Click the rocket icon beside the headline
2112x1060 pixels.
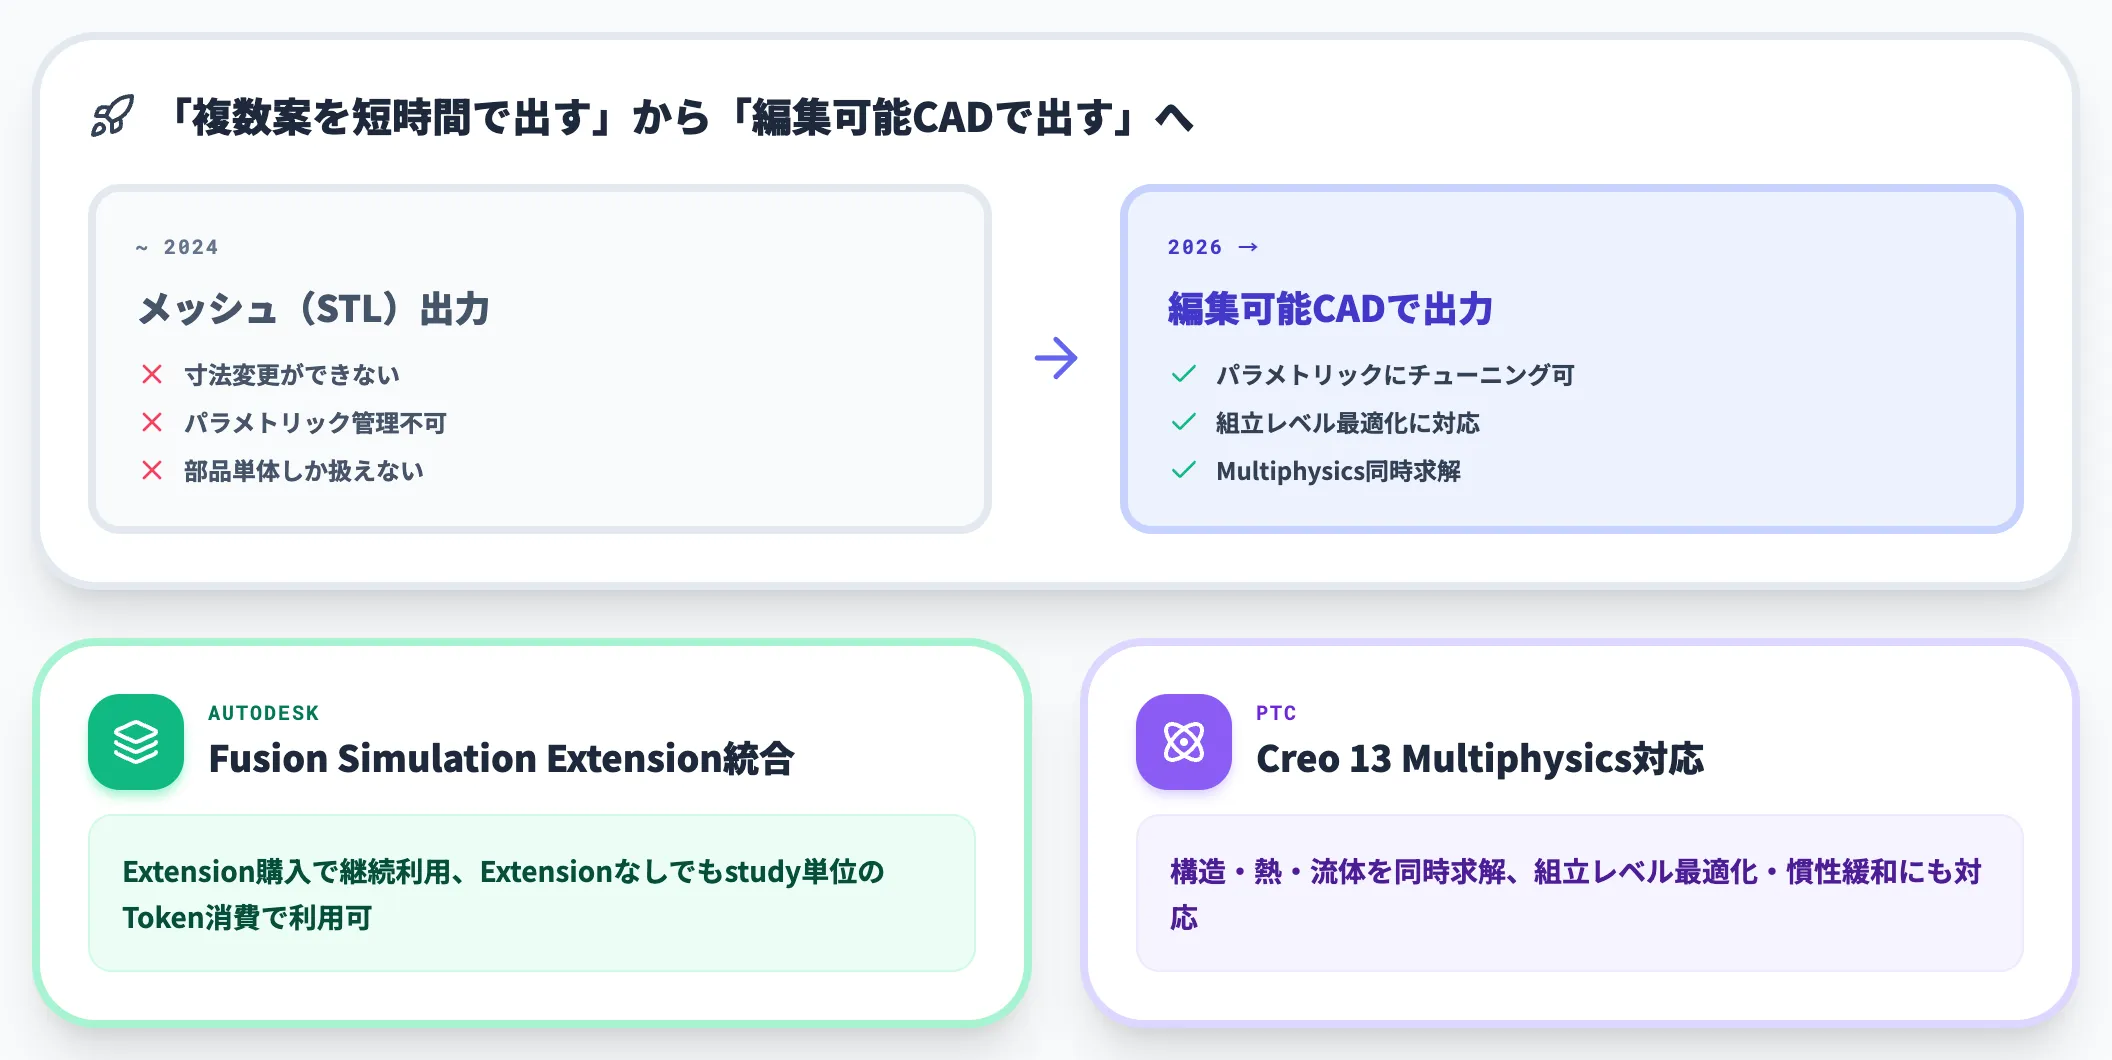(x=113, y=117)
